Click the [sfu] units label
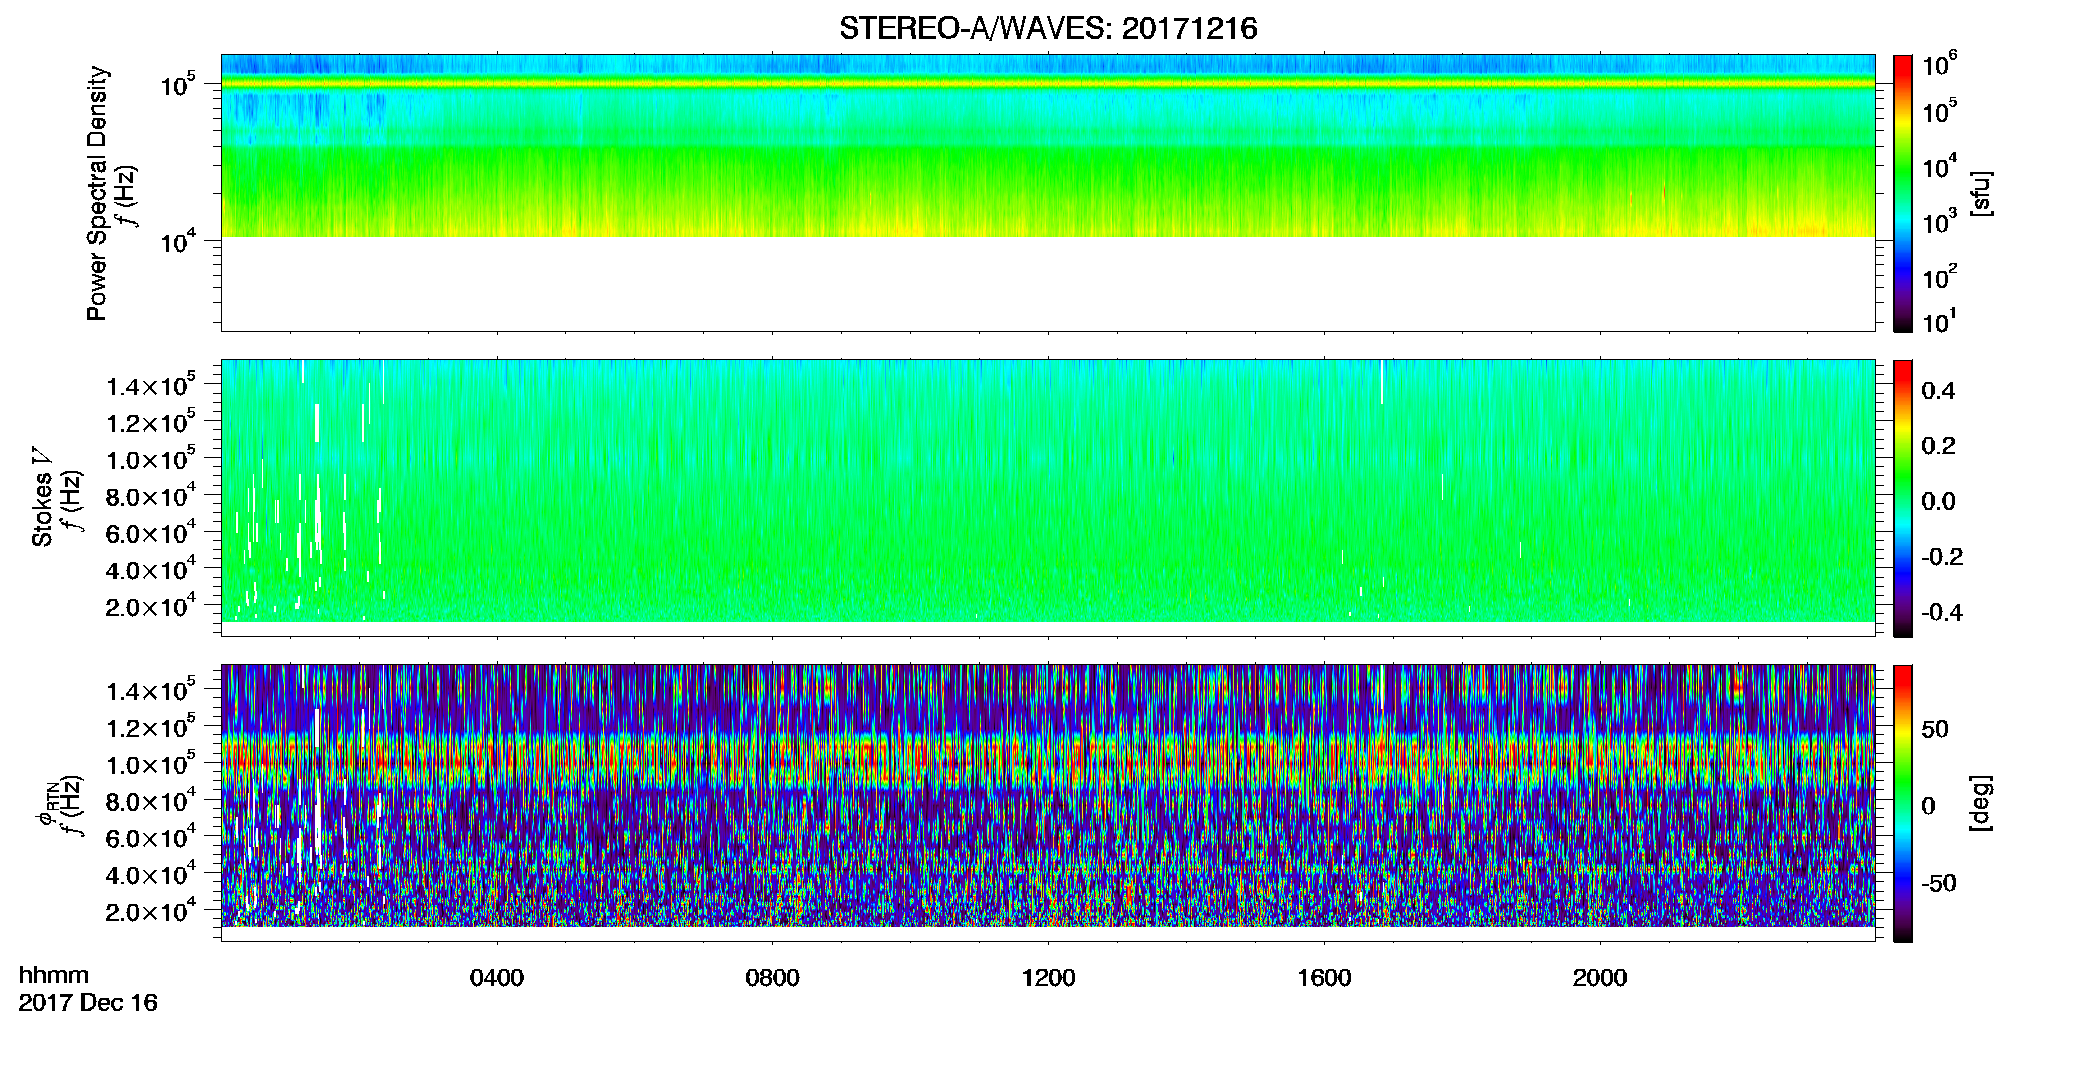The width and height of the screenshot is (2096, 1080). pos(1980,194)
